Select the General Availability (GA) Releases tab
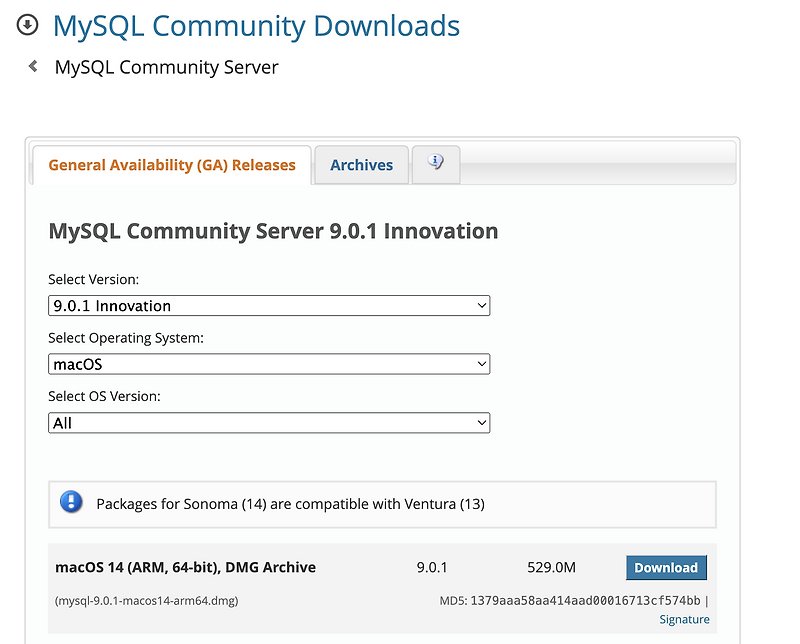Image resolution: width=800 pixels, height=644 pixels. point(171,164)
